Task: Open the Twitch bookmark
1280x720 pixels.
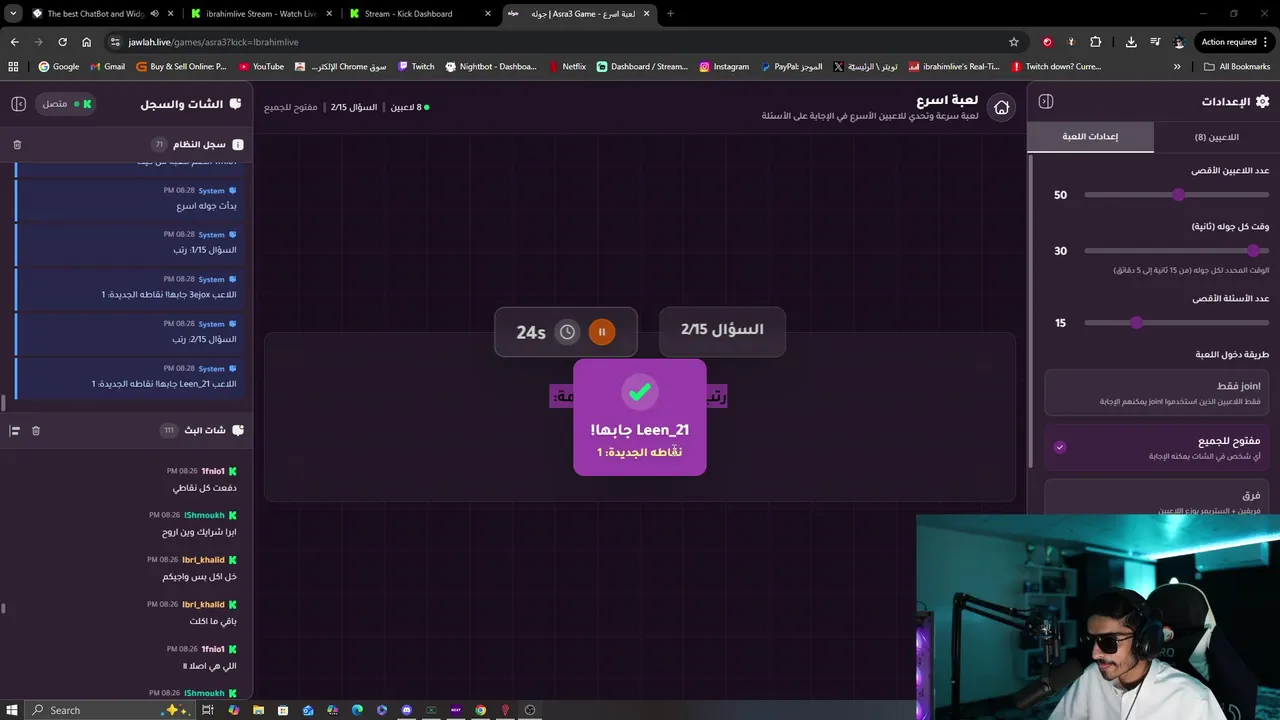Action: [x=416, y=67]
